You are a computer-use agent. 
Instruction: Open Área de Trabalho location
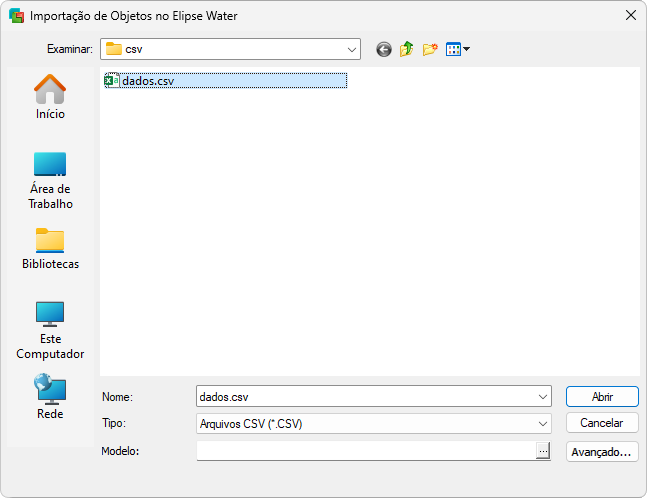50,180
